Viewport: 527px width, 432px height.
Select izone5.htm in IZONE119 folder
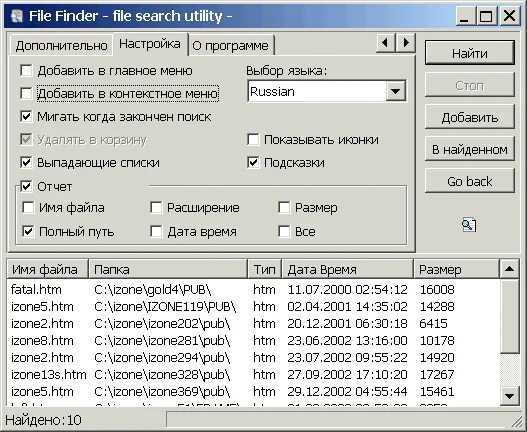pos(253,307)
